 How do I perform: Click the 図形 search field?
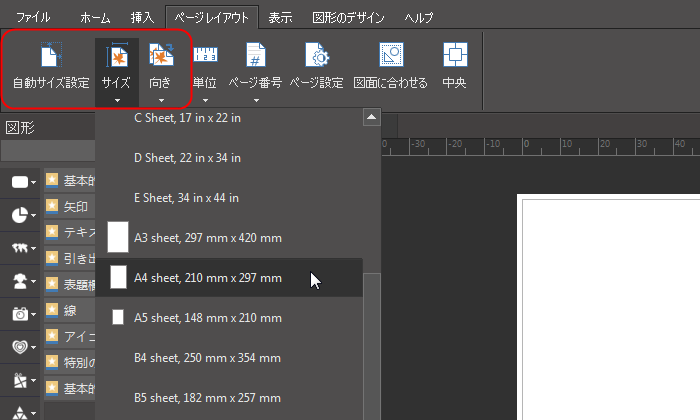click(48, 151)
